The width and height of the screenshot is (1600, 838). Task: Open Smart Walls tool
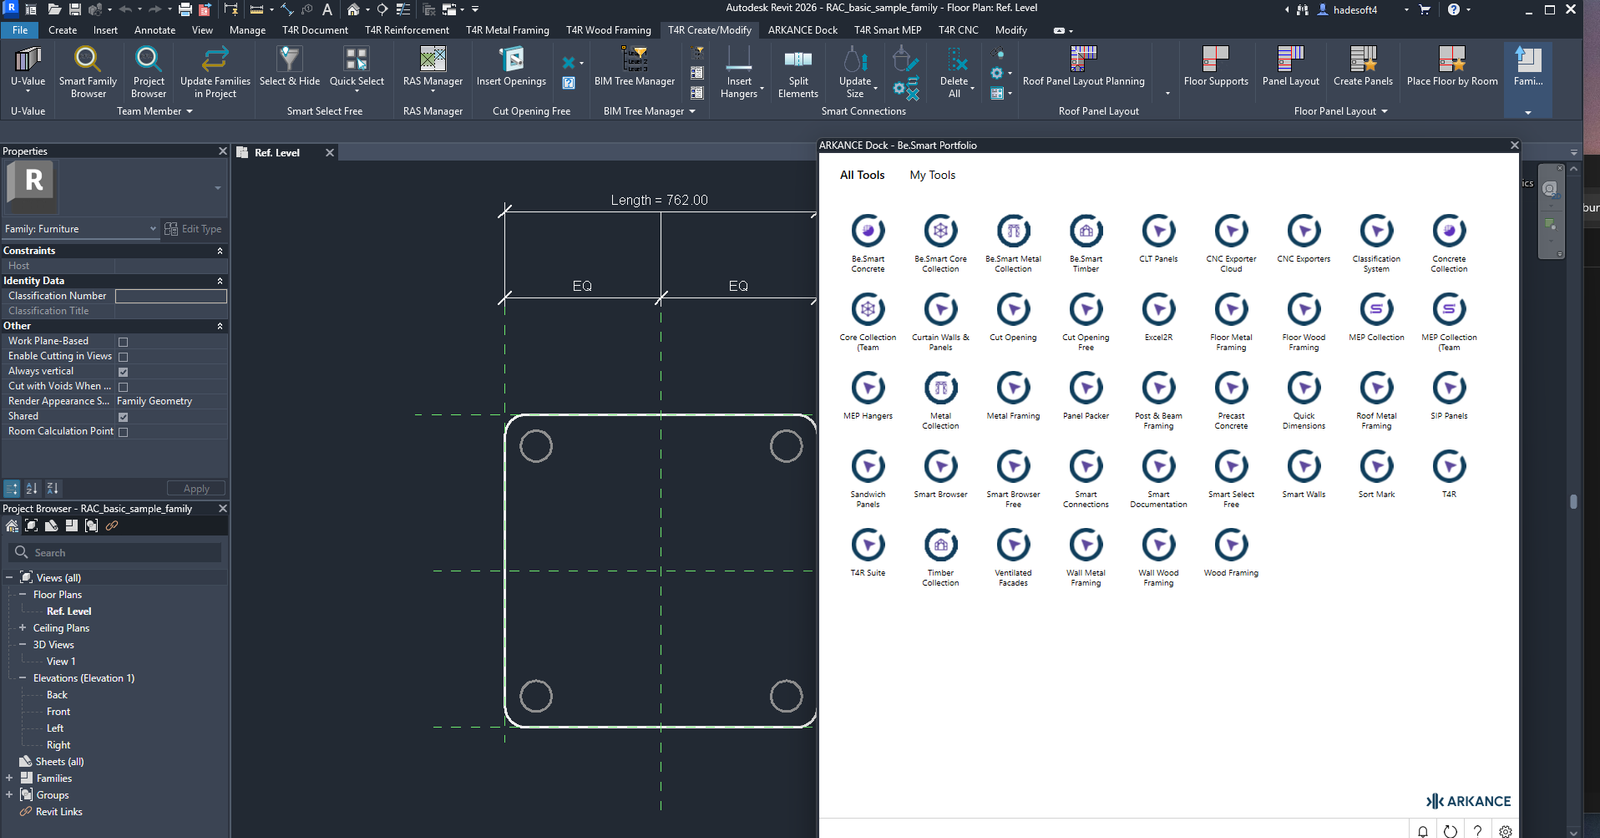coord(1304,474)
